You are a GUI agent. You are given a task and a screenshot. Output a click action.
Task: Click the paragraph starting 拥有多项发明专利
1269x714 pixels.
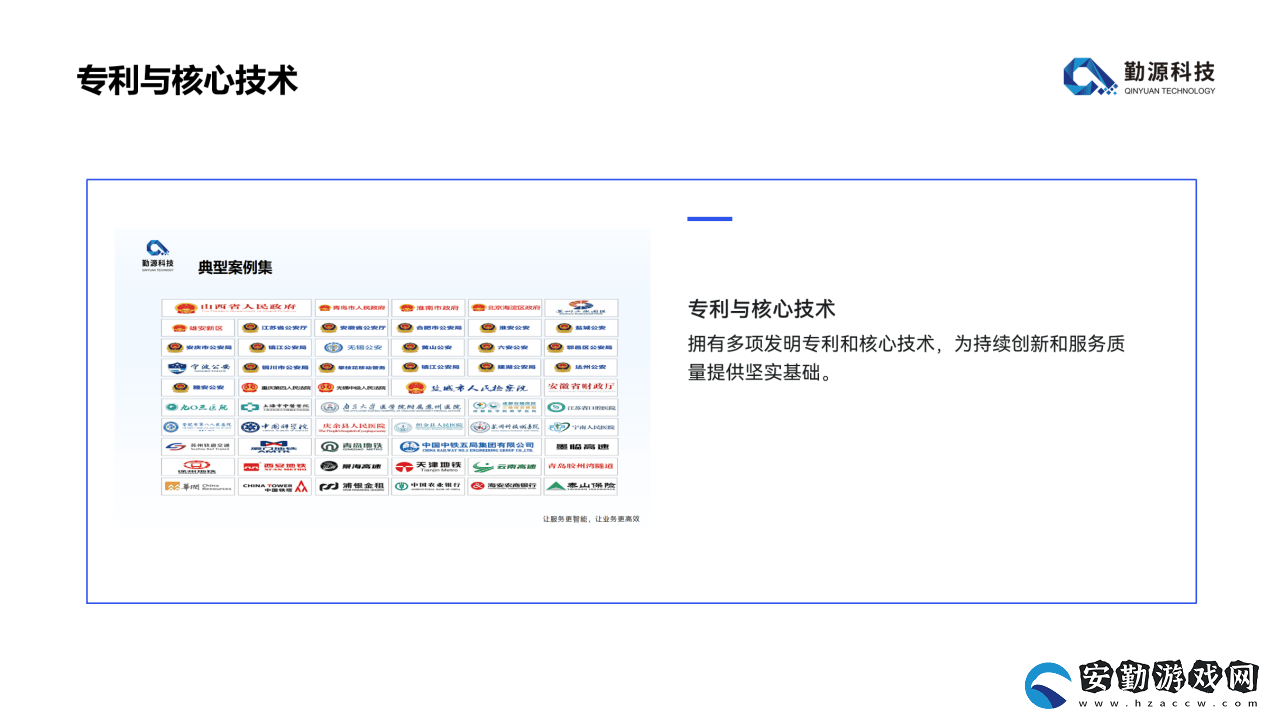click(907, 358)
